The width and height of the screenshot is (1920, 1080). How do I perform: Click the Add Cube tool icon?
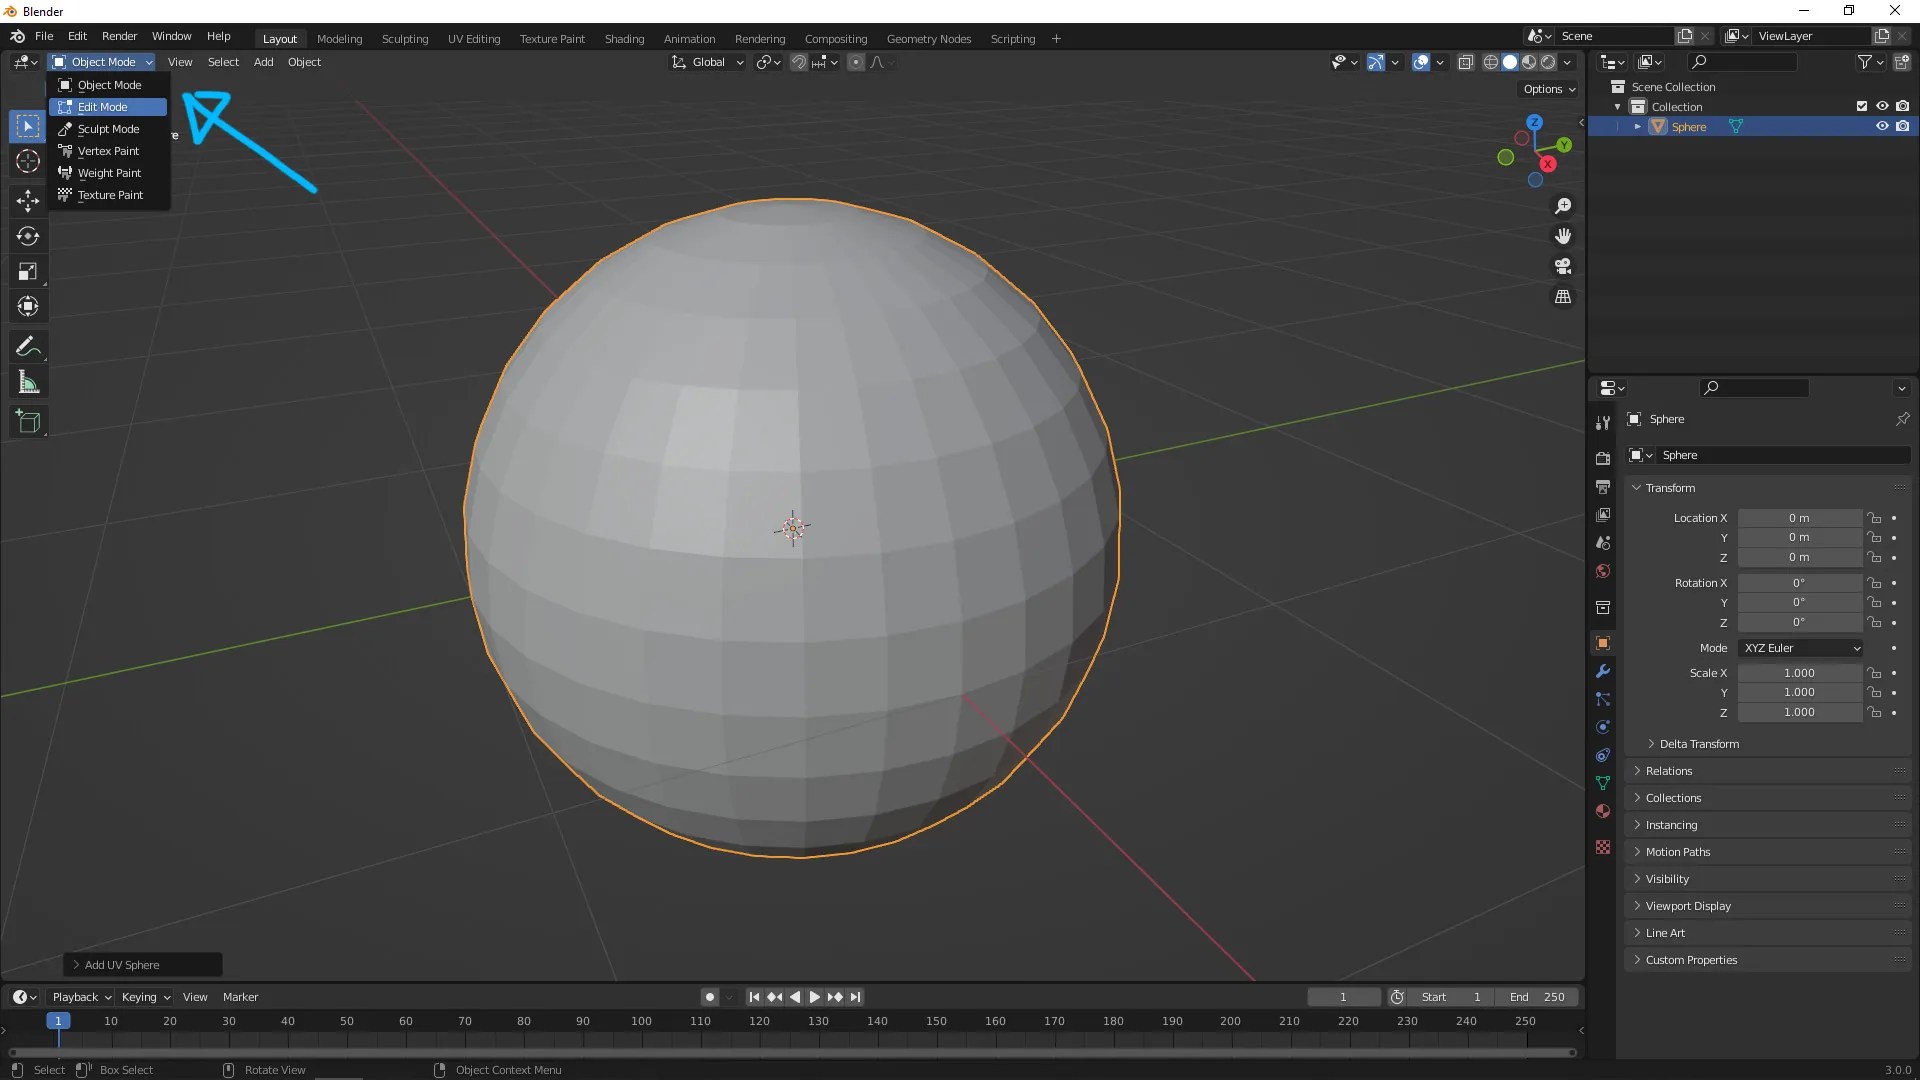(x=28, y=422)
